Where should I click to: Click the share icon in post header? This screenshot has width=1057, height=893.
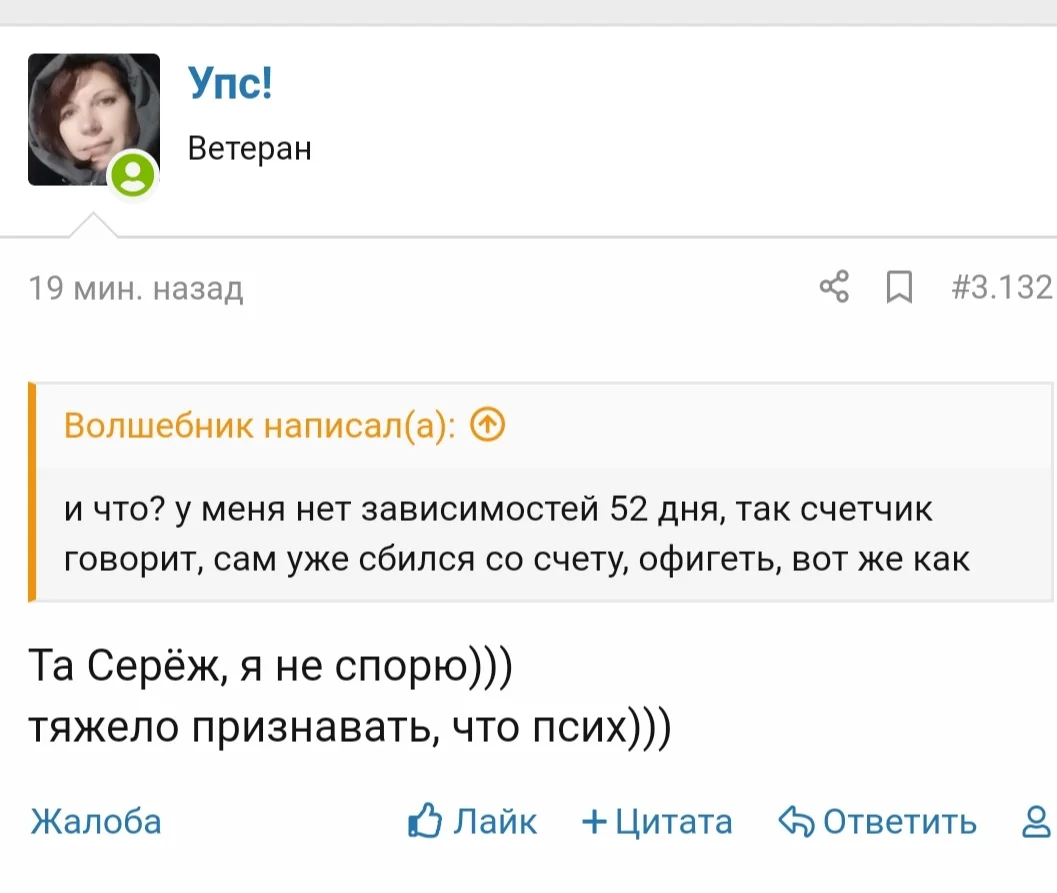click(x=834, y=287)
